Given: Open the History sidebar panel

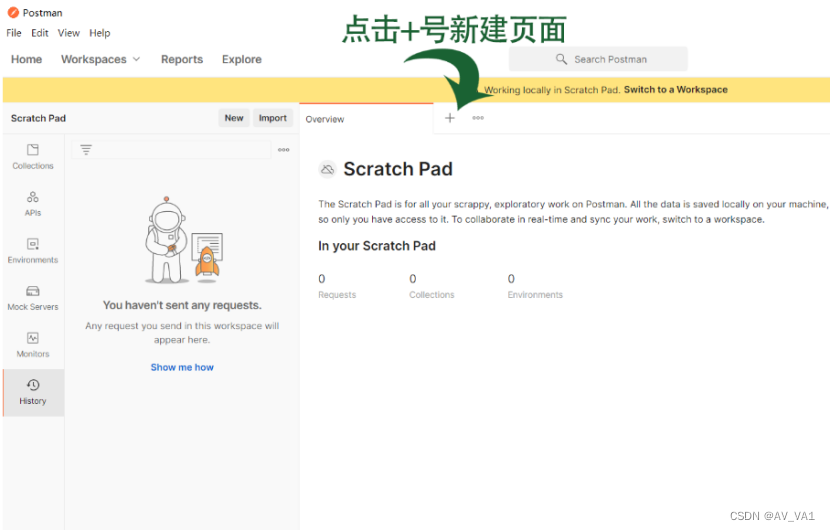Looking at the screenshot, I should [33, 392].
